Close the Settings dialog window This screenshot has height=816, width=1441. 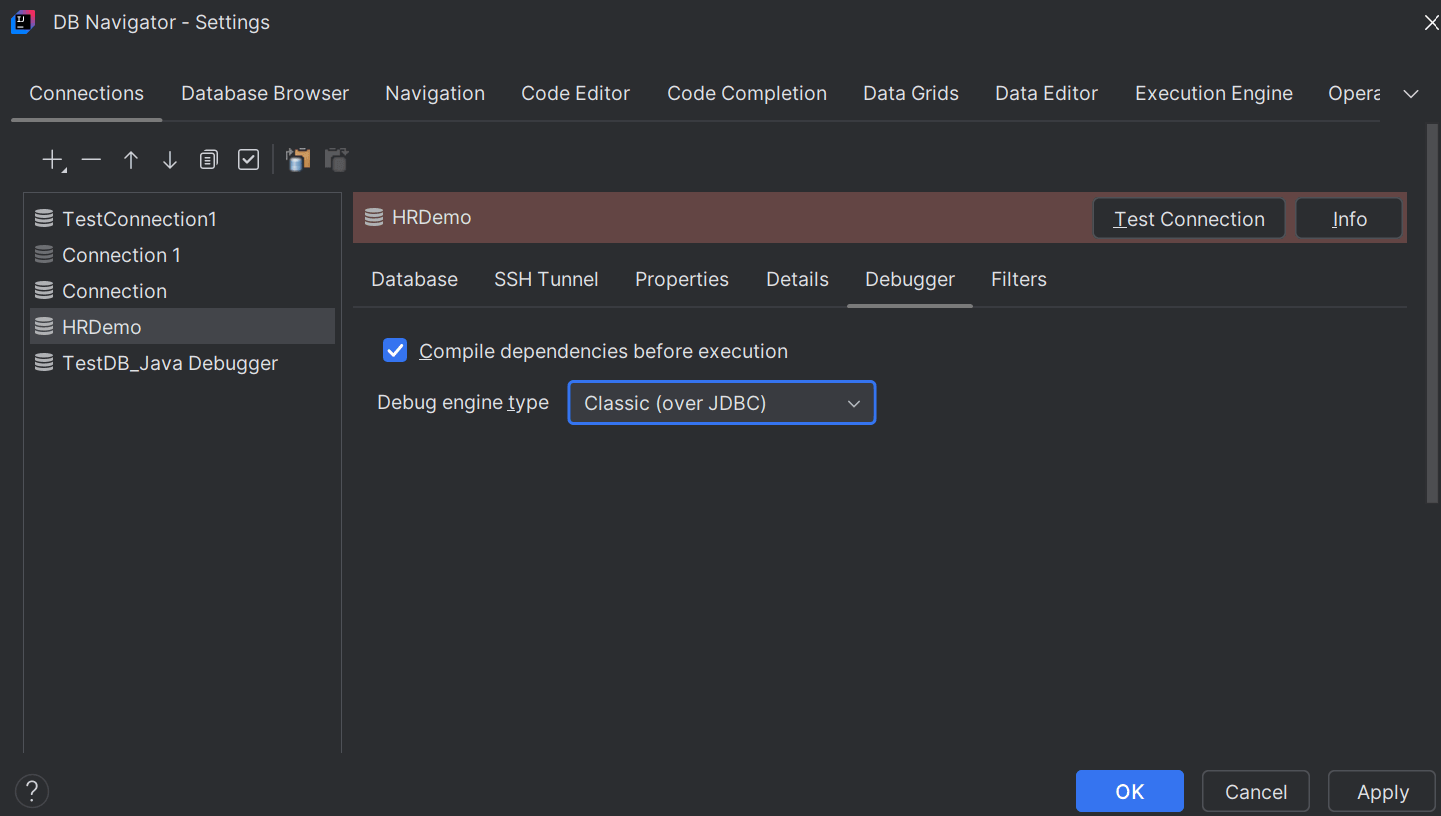(x=1431, y=23)
